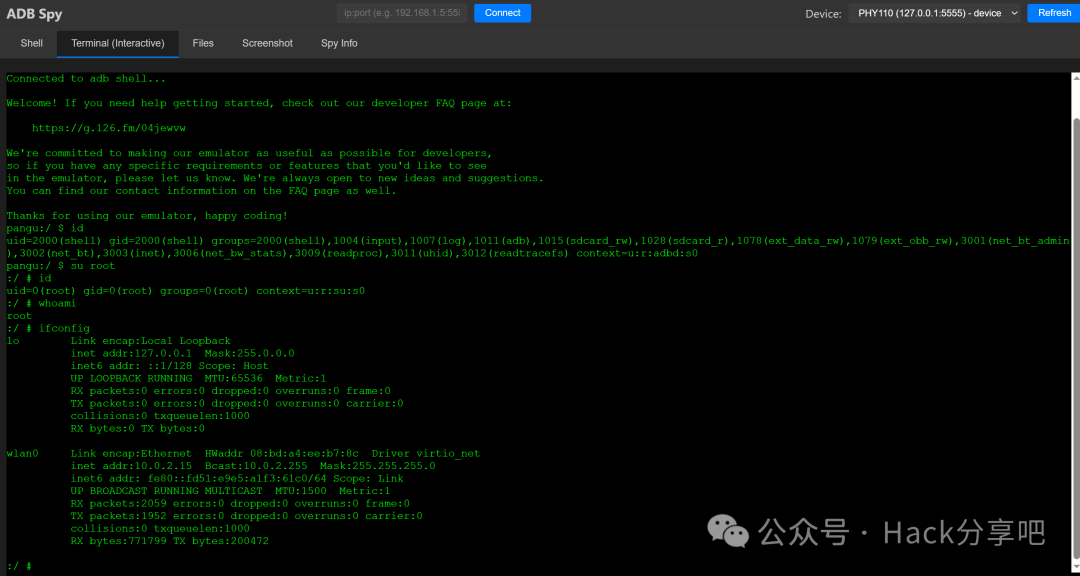Click the 'UP LOOPBACK RUNNING' line
The height and width of the screenshot is (576, 1080).
point(198,378)
